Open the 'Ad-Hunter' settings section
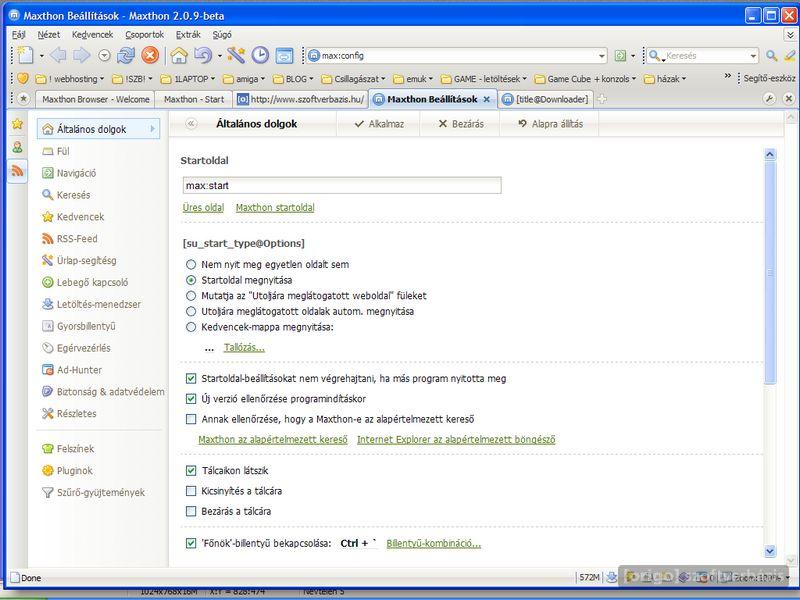This screenshot has width=800, height=600. coord(72,370)
